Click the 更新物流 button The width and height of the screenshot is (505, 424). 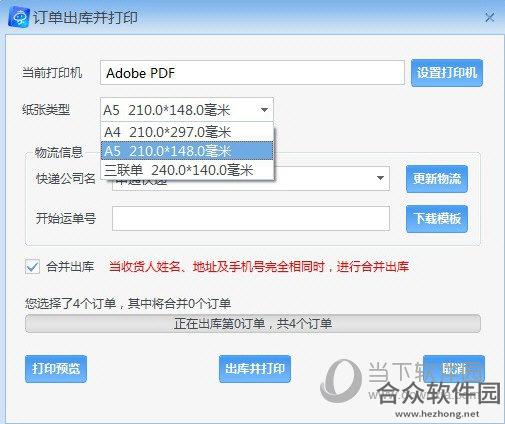437,179
